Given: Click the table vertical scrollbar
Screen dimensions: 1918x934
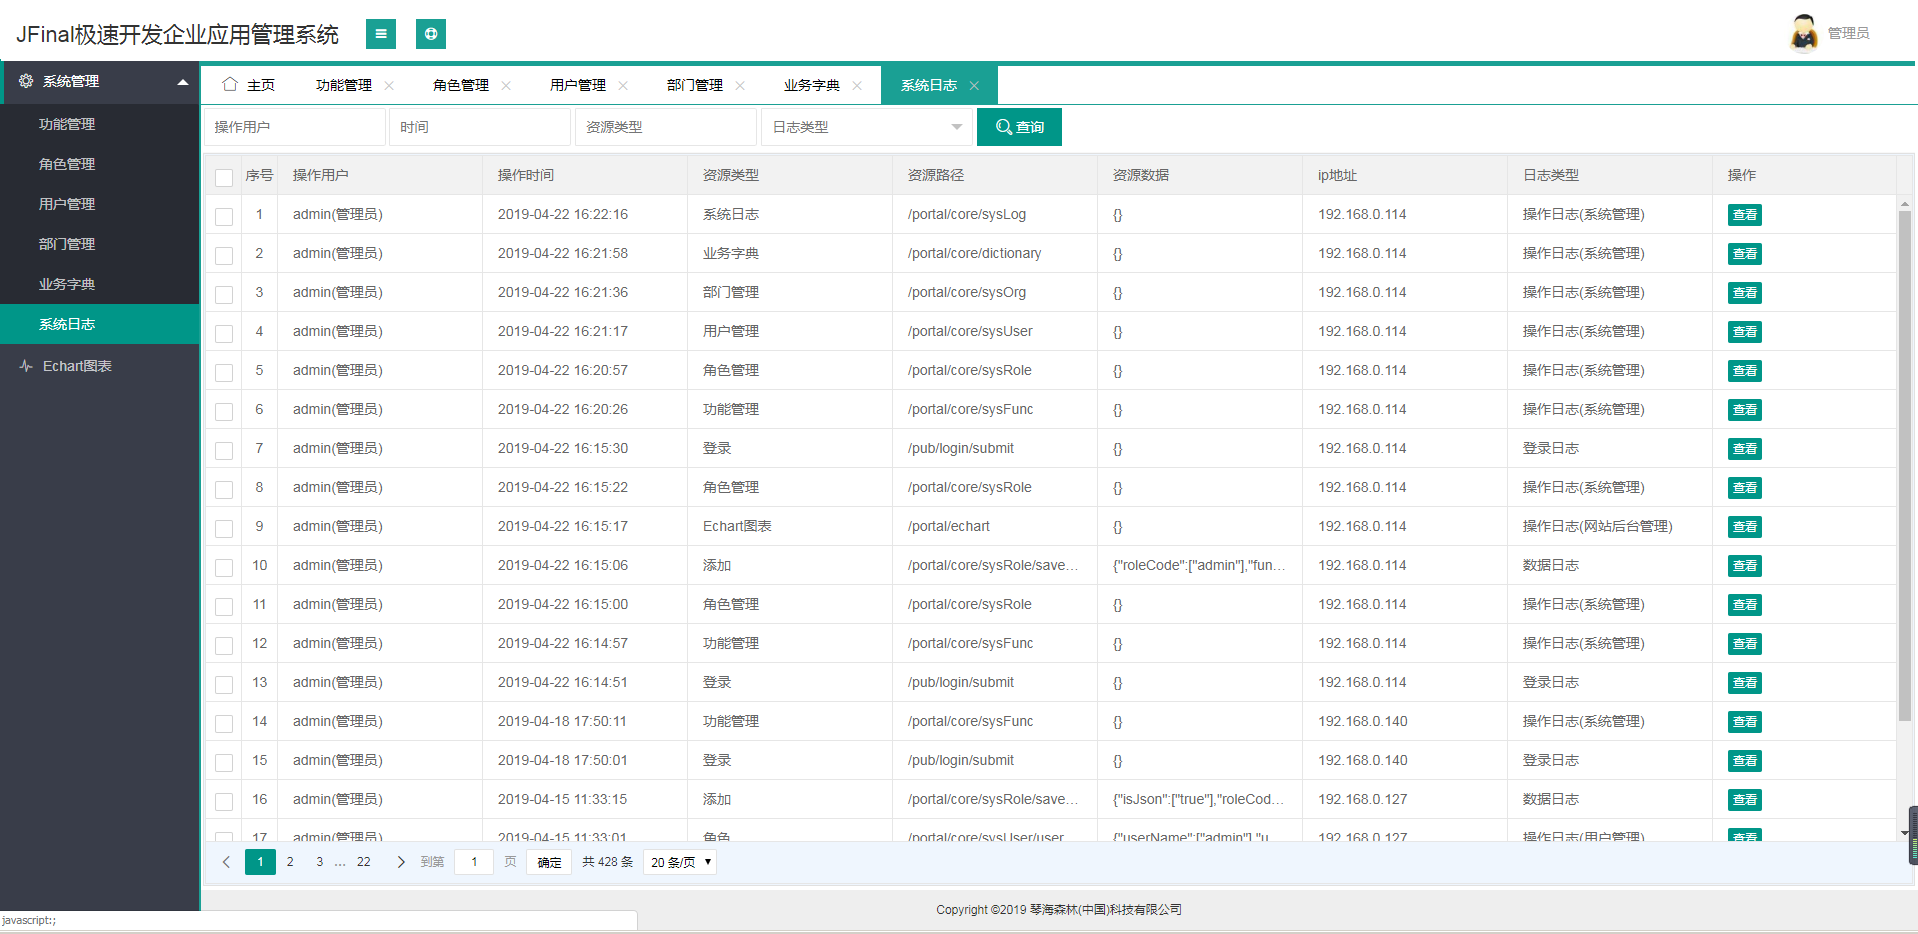Looking at the screenshot, I should coord(1904,465).
